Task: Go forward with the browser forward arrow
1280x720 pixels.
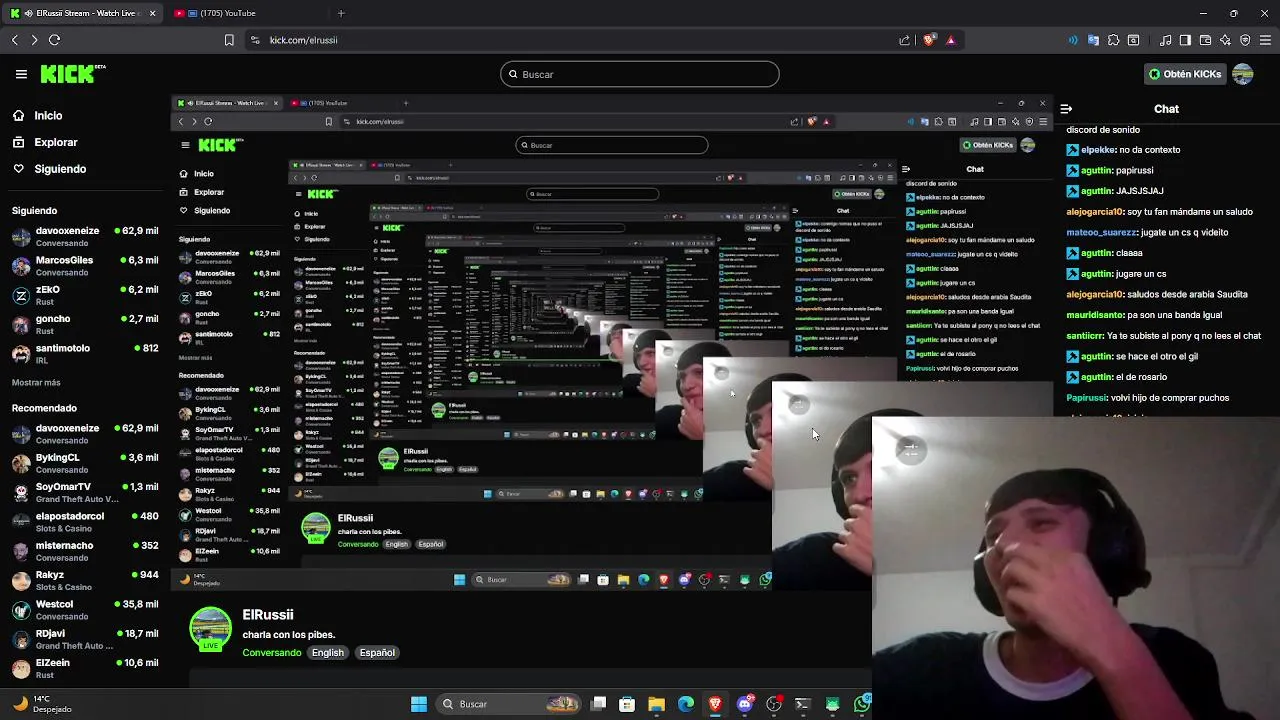Action: (x=34, y=40)
